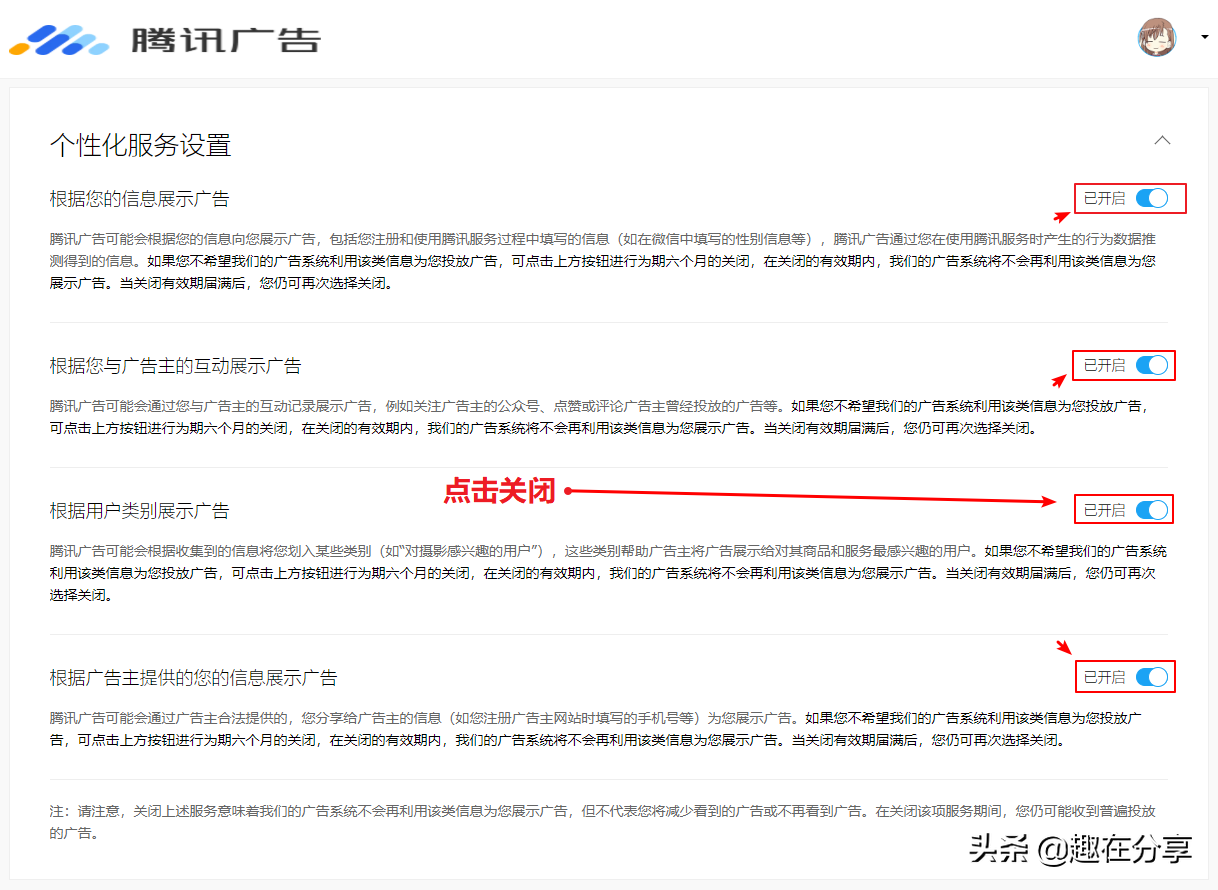Open the user avatar profile picture
1218x890 pixels.
pyautogui.click(x=1157, y=37)
